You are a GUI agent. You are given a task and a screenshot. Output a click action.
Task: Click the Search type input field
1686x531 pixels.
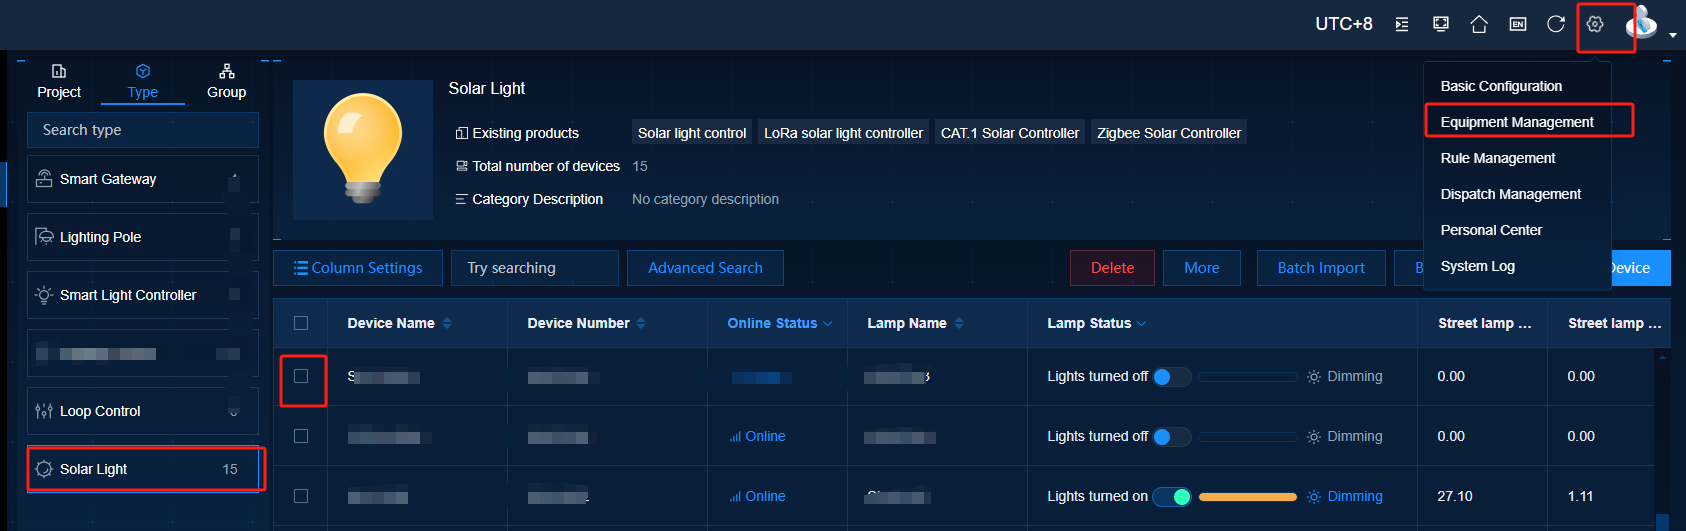tap(142, 130)
